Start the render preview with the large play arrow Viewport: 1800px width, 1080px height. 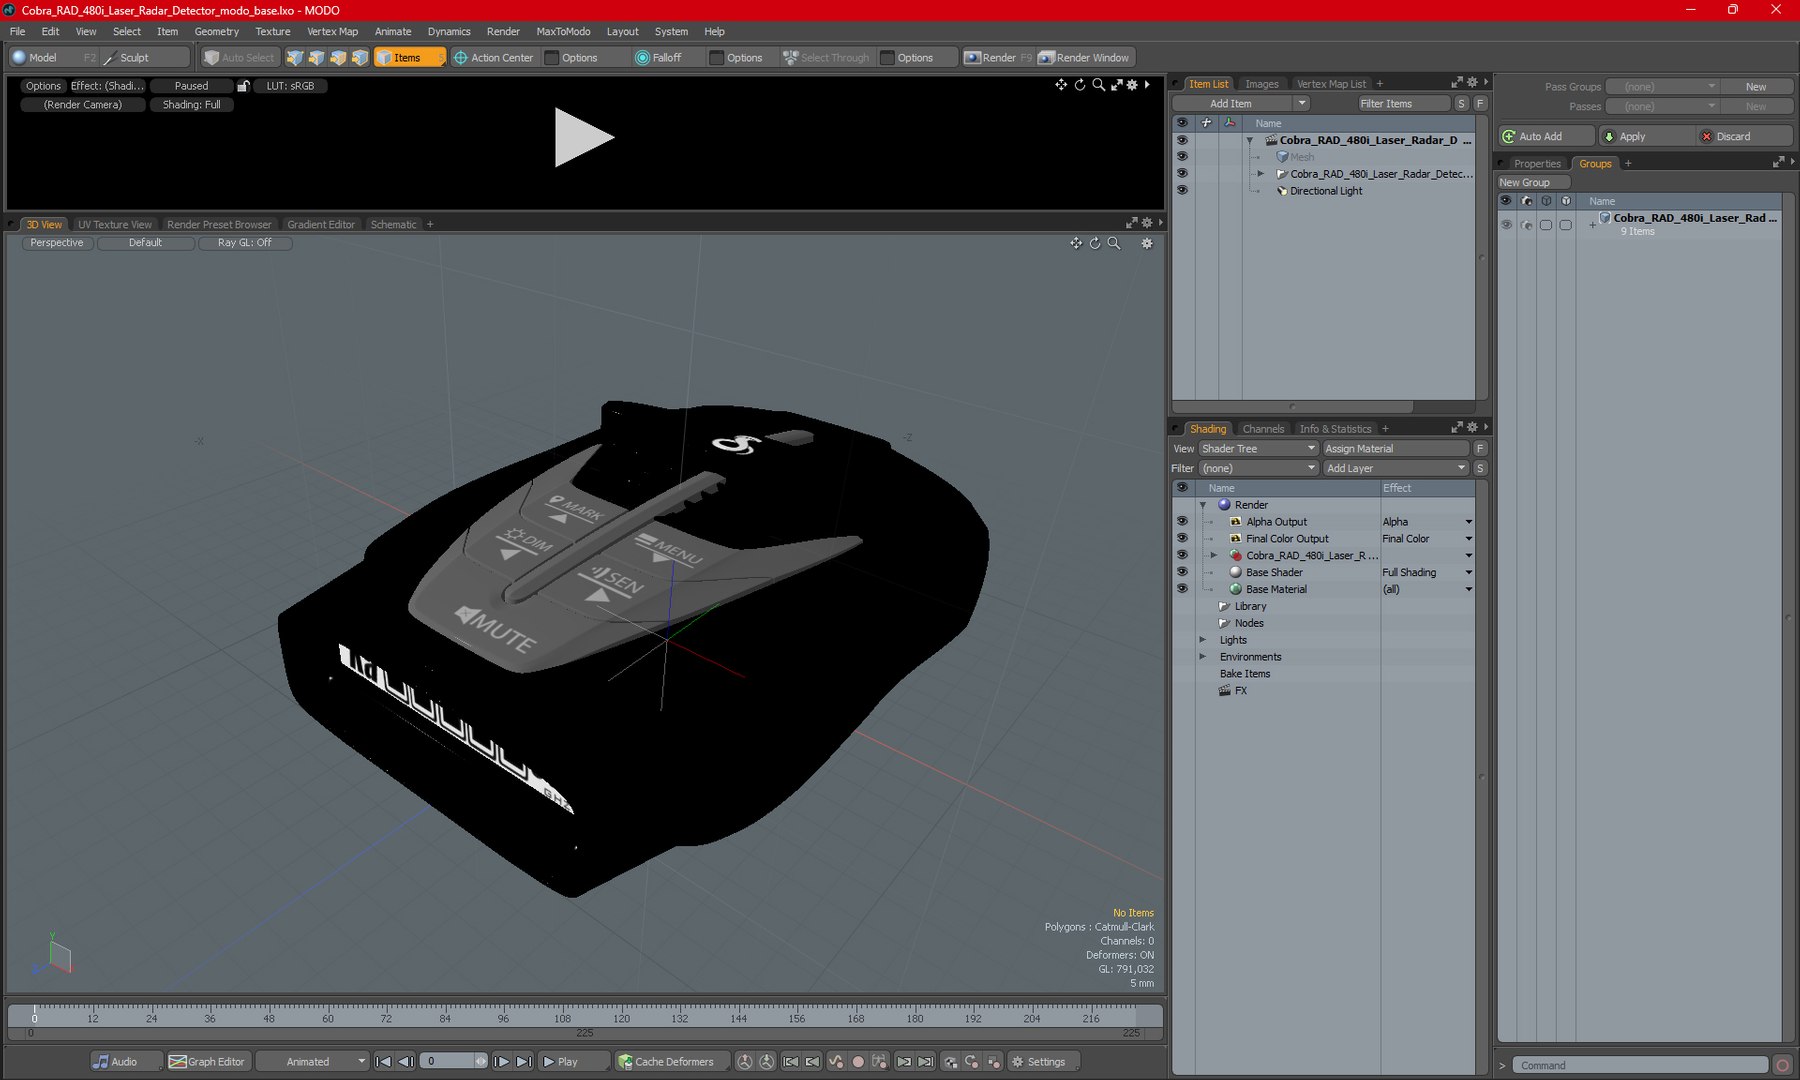584,137
